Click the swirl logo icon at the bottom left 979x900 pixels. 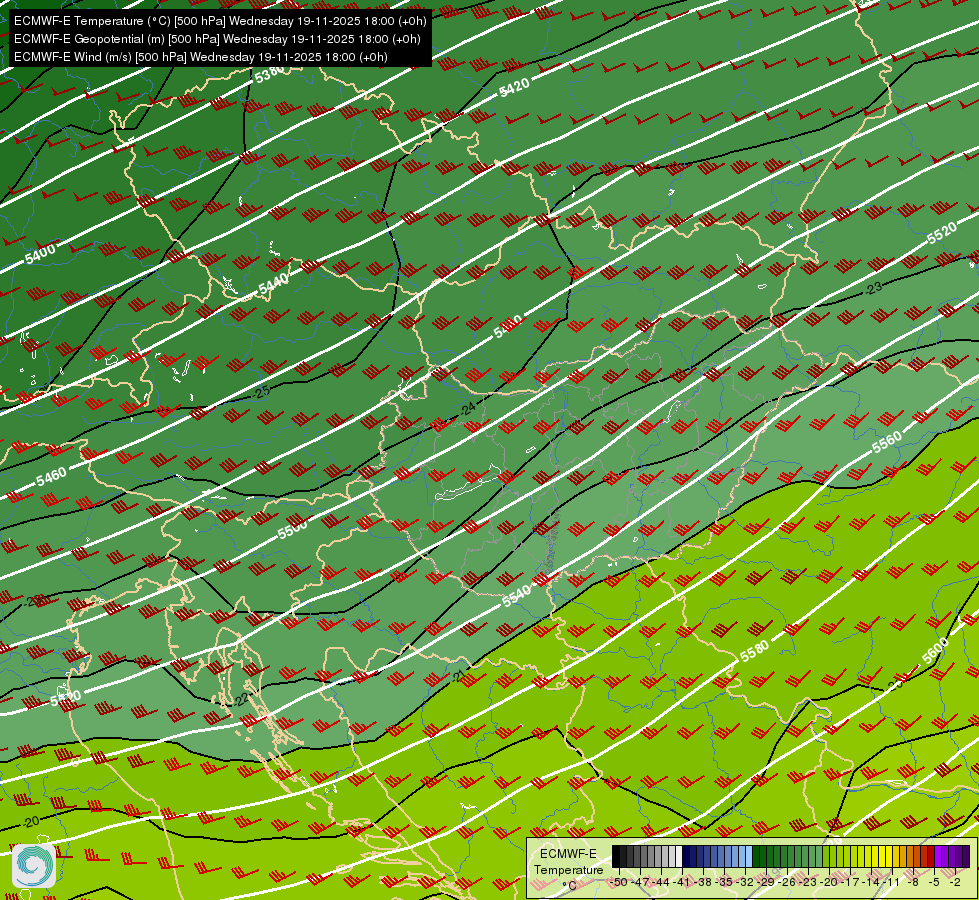(34, 866)
